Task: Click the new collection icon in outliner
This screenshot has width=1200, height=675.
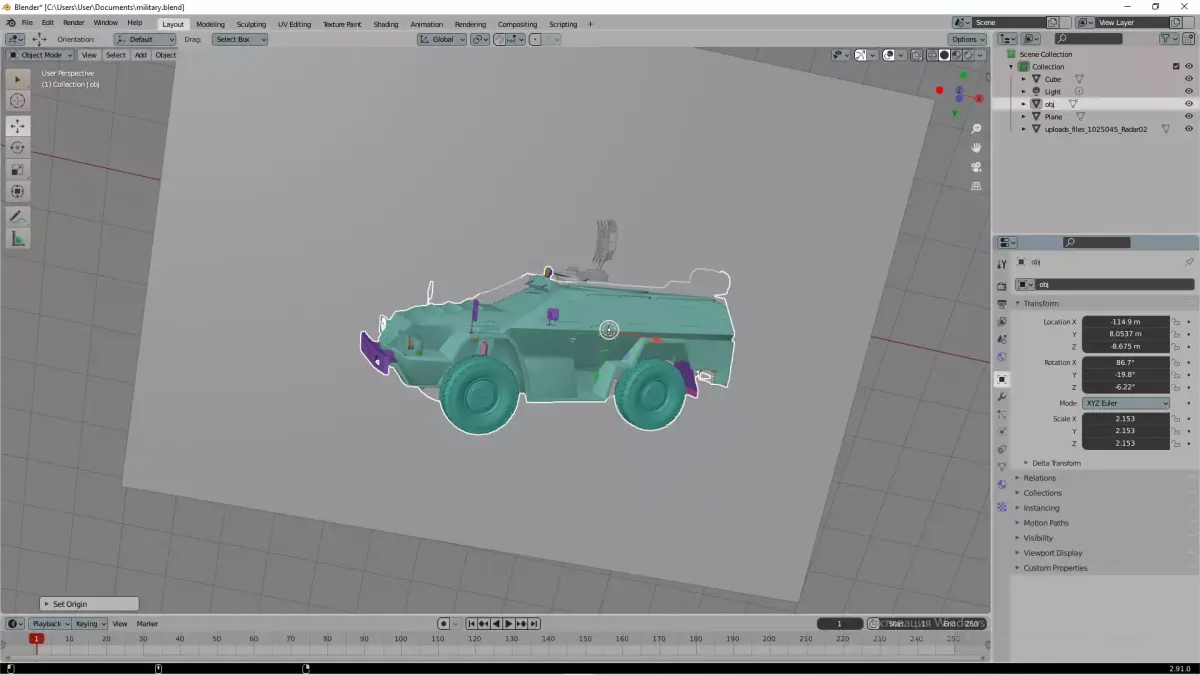Action: pyautogui.click(x=1190, y=39)
